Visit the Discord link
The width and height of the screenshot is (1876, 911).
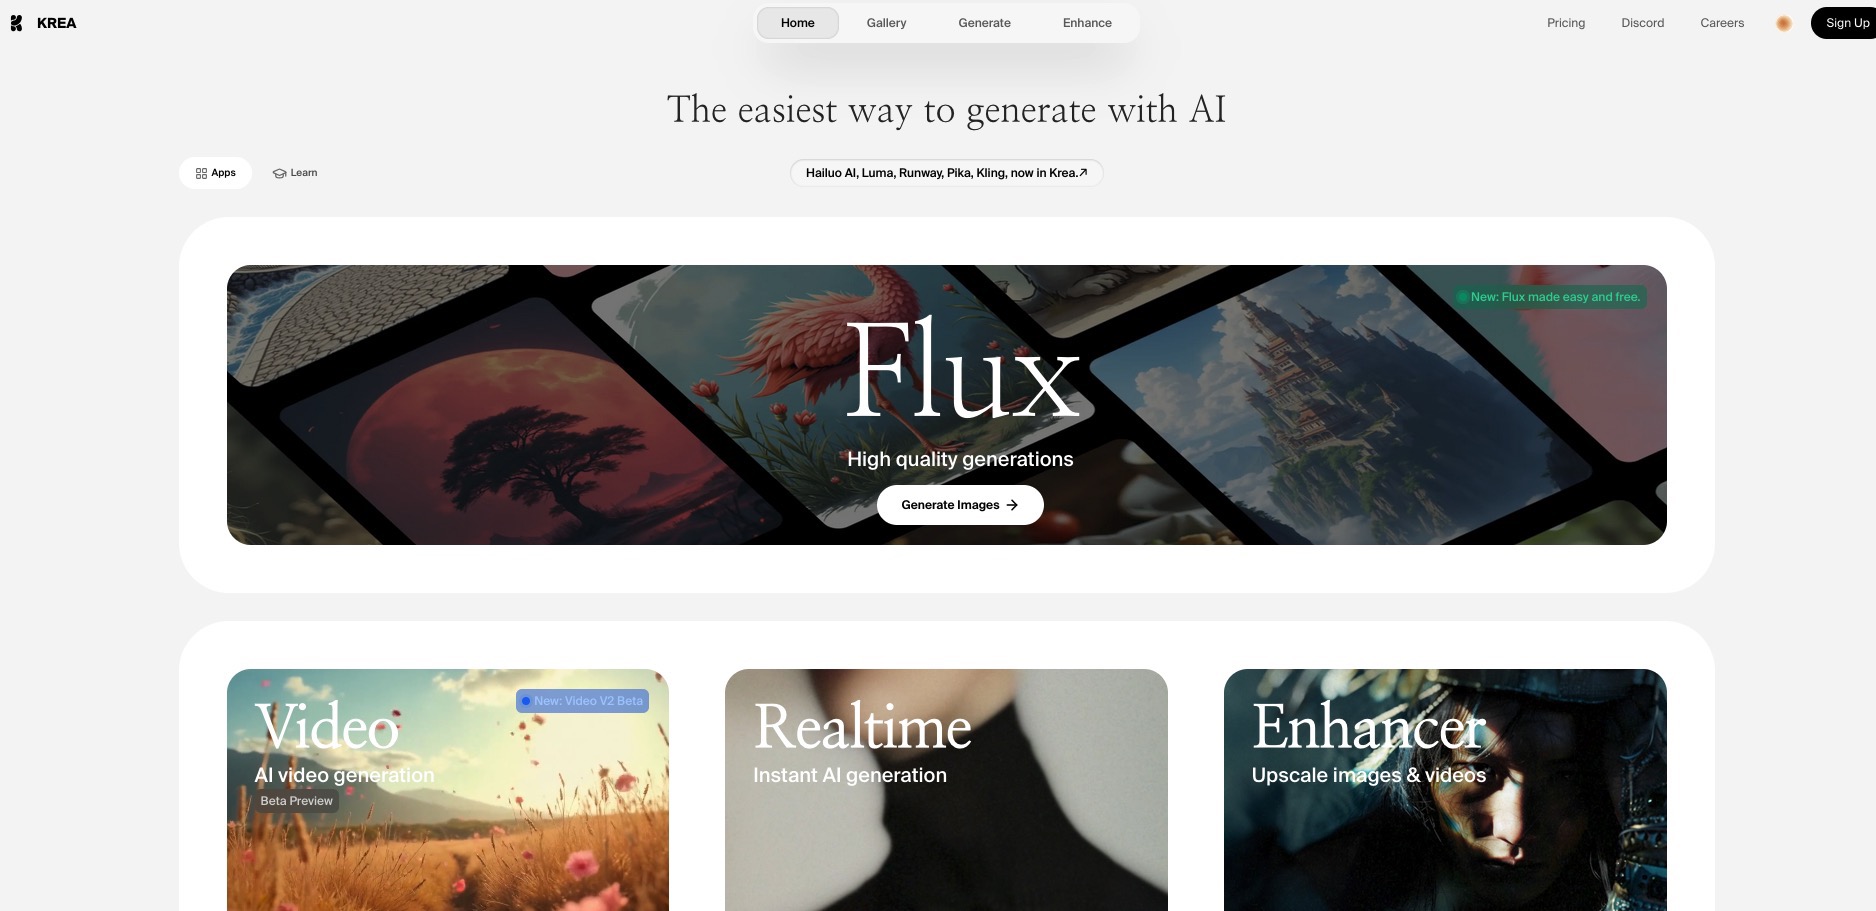(x=1643, y=23)
